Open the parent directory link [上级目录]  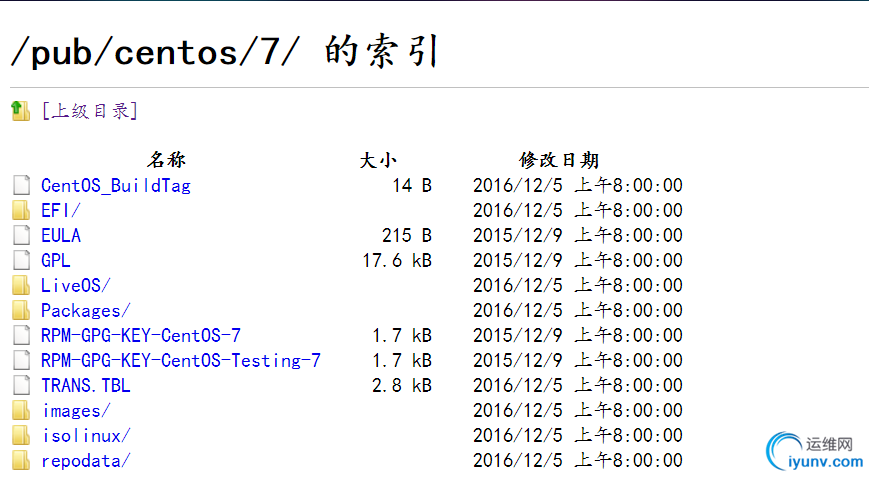tap(90, 111)
